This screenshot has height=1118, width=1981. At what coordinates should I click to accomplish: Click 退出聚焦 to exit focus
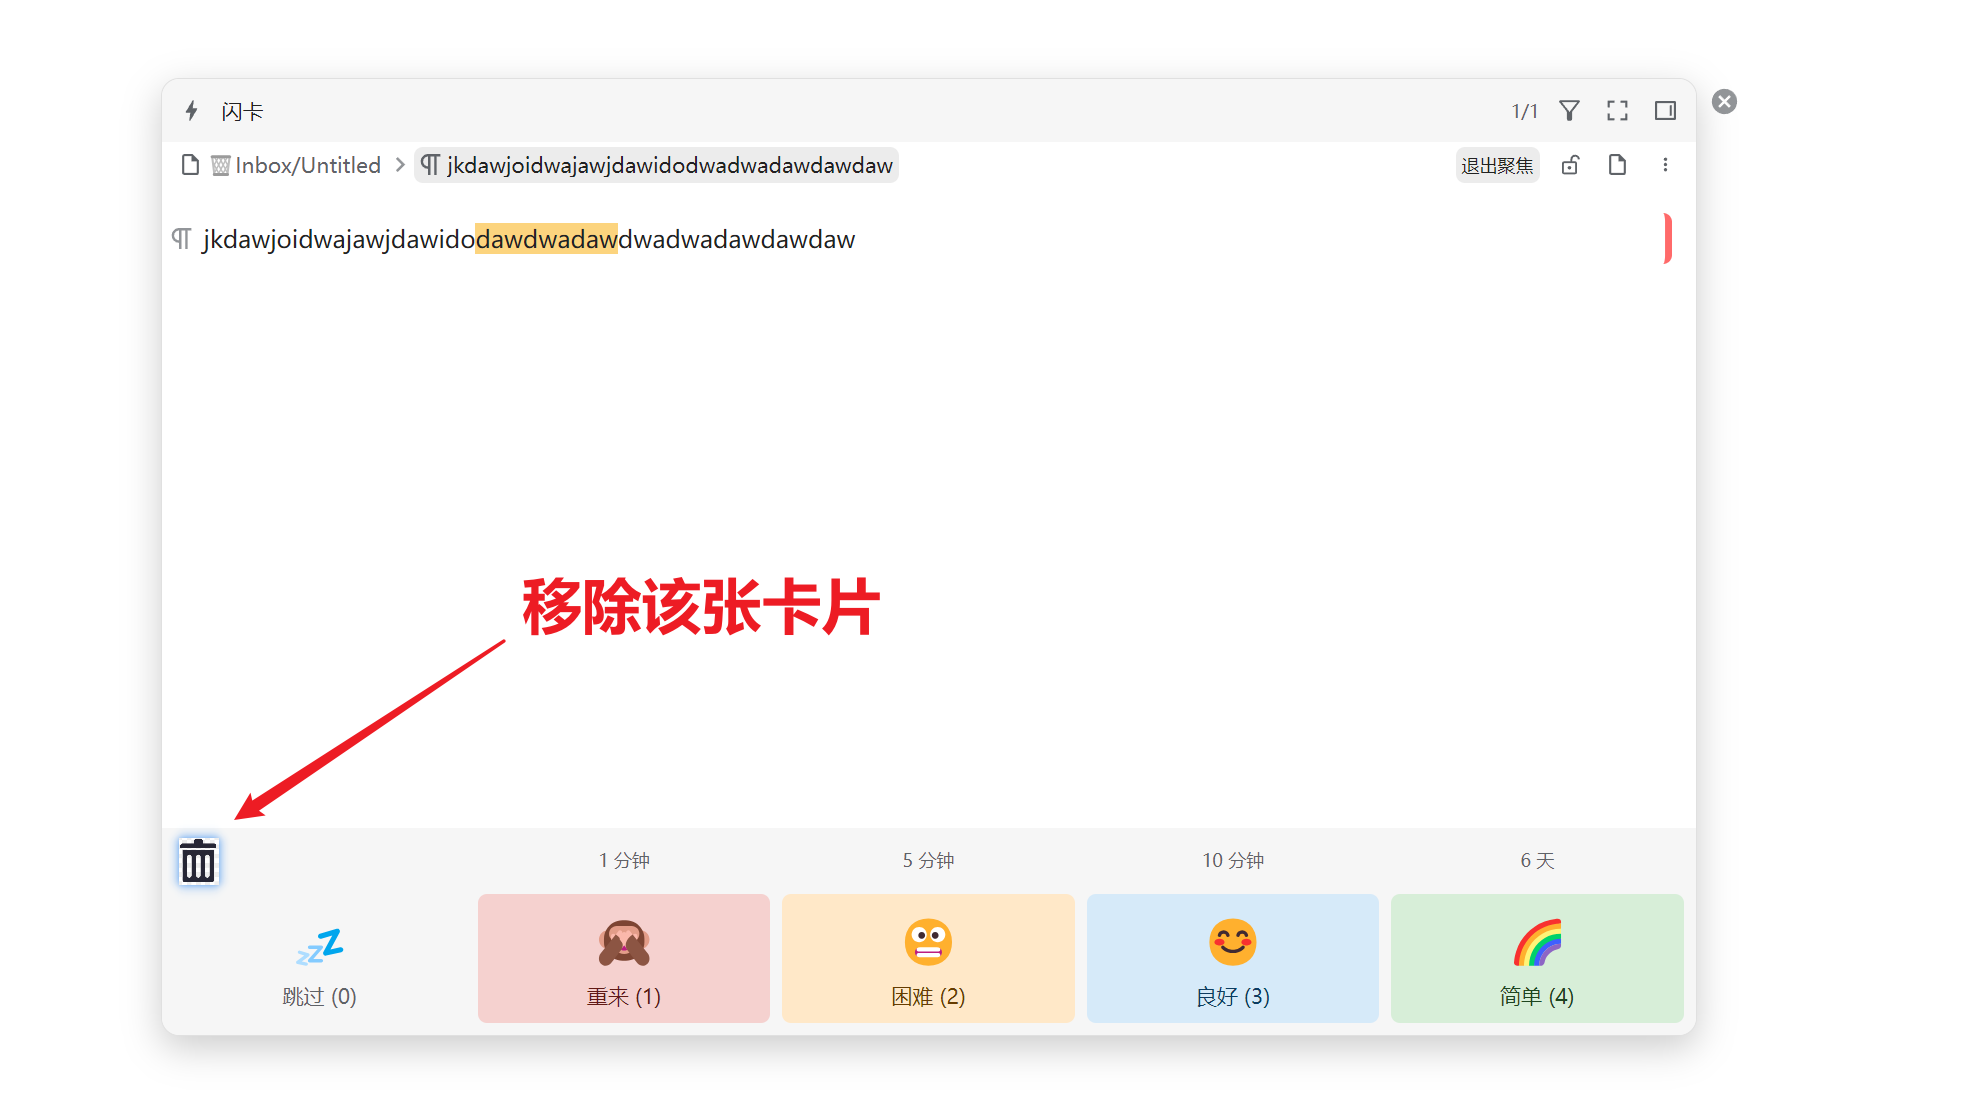point(1496,165)
